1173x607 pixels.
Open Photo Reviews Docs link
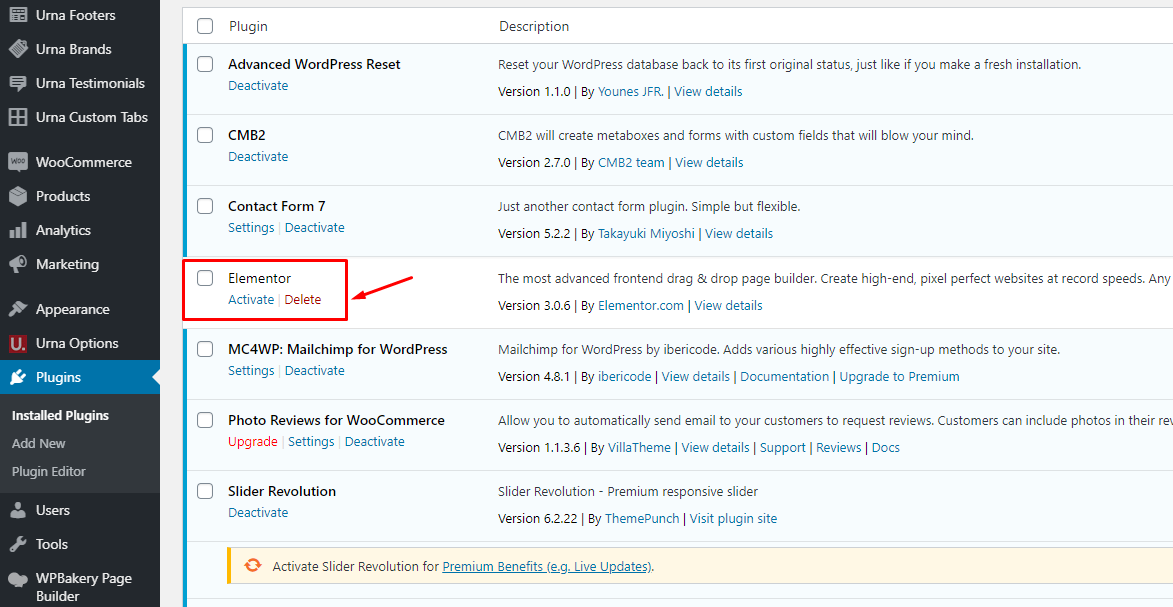pyautogui.click(x=886, y=448)
